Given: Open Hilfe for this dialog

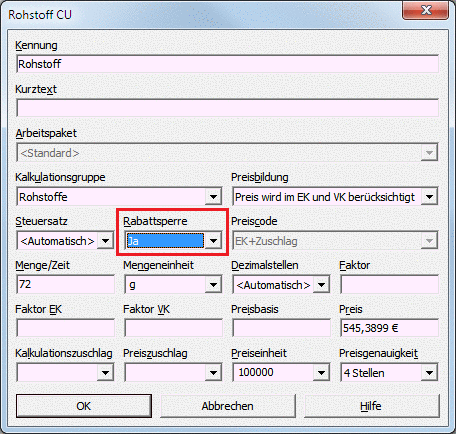Looking at the screenshot, I should click(372, 406).
